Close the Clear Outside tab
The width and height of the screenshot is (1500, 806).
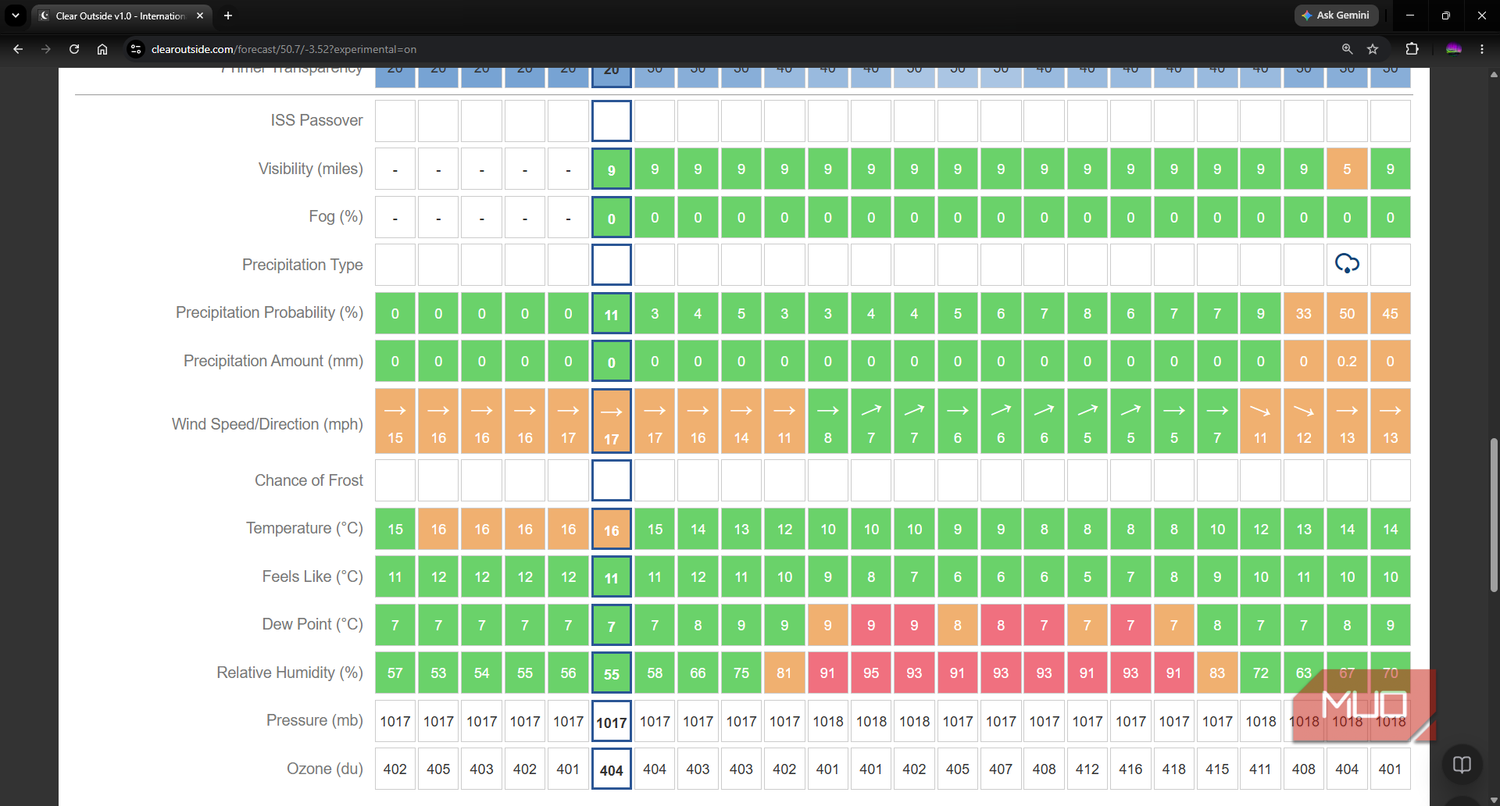199,16
